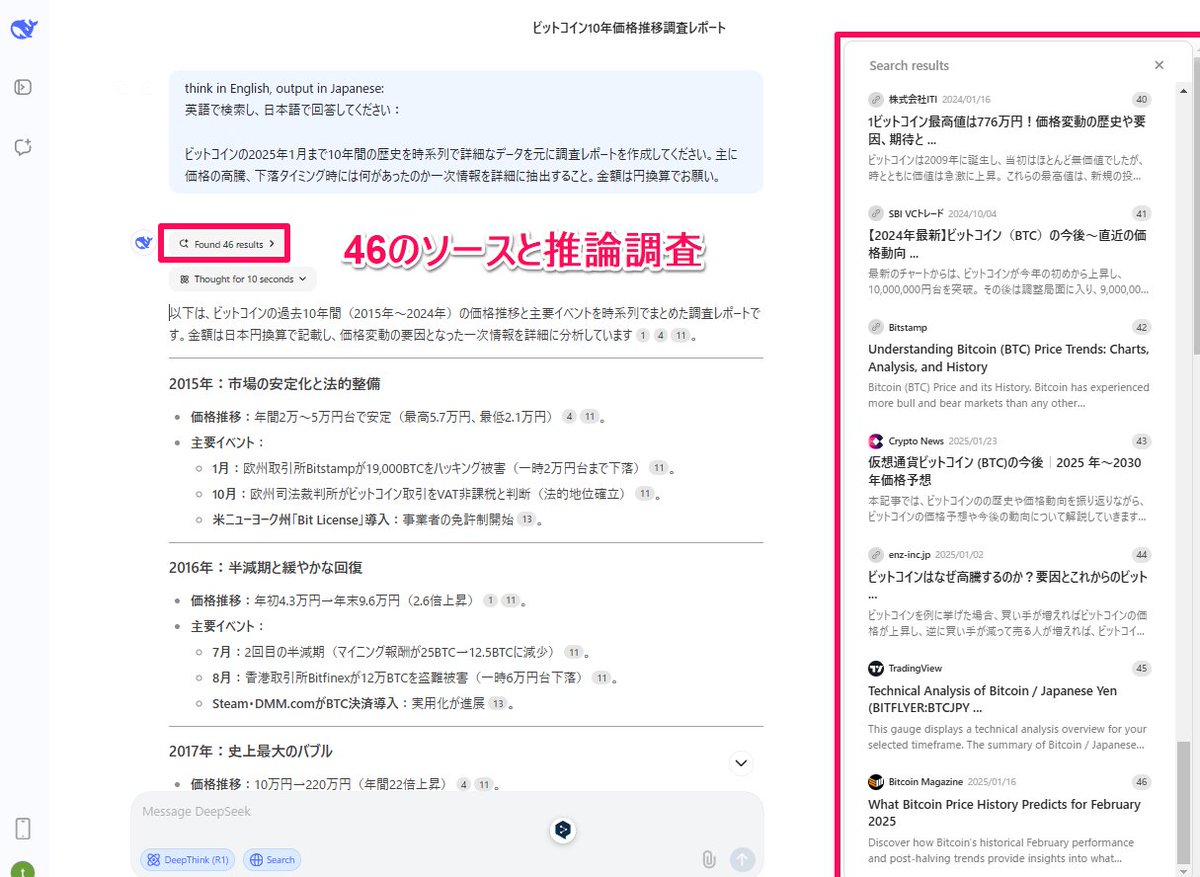
Task: Open the 1ビットコイン最高値は776万円 result
Action: (1007, 131)
